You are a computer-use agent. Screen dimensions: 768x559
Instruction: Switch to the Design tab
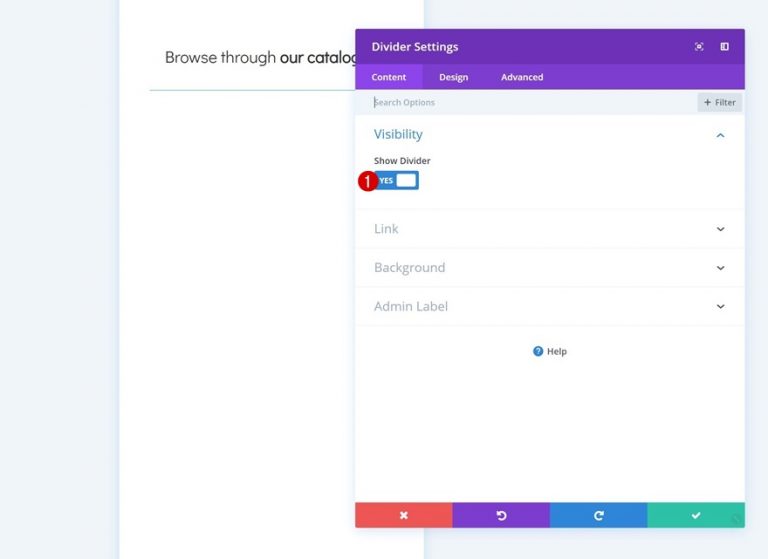point(453,77)
